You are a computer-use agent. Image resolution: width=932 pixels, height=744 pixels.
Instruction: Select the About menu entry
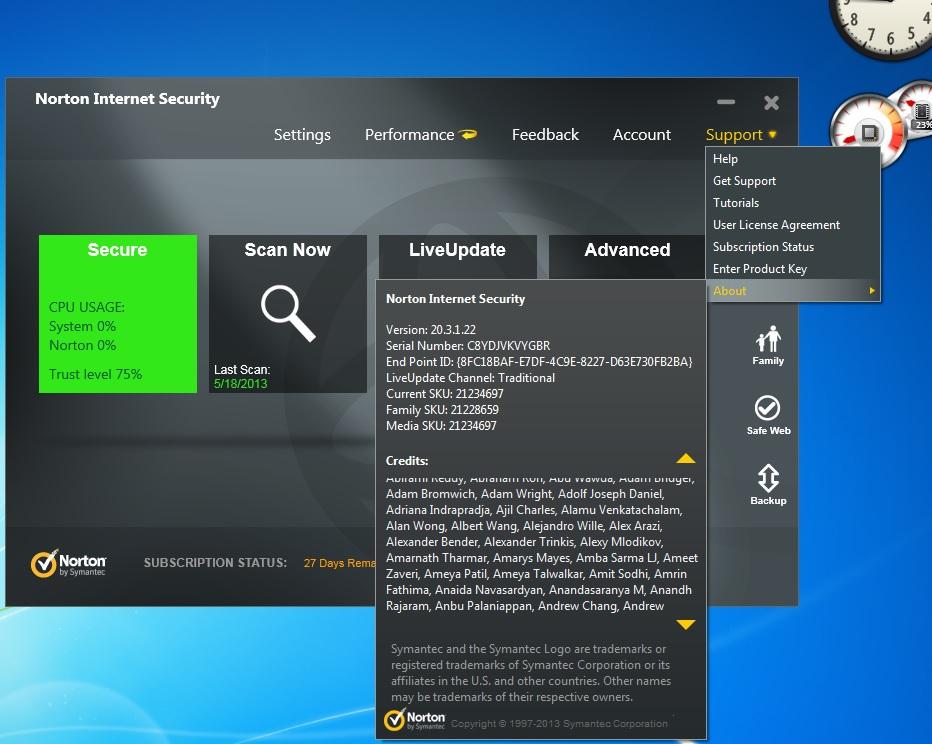pos(794,291)
